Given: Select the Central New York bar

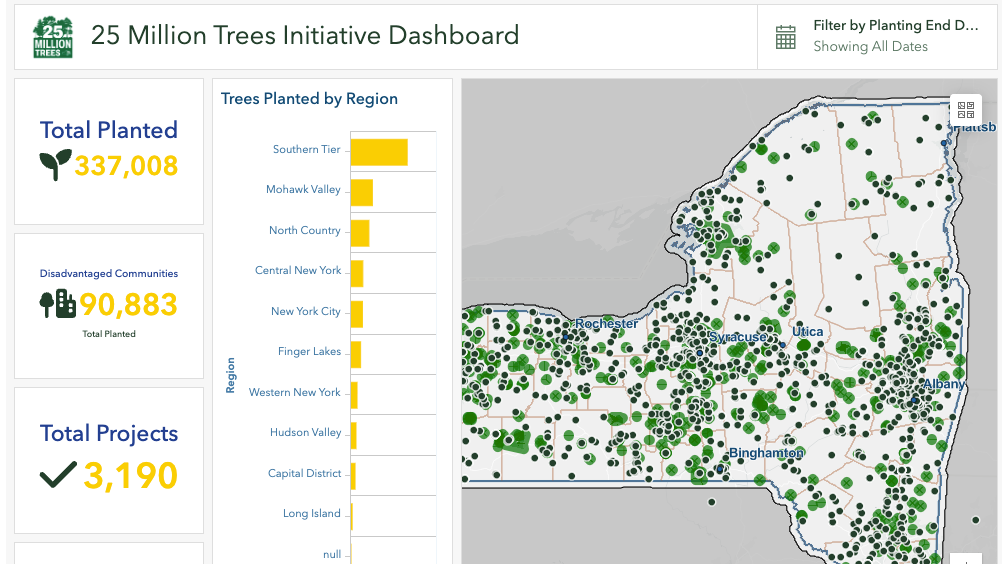Looking at the screenshot, I should click(357, 273).
